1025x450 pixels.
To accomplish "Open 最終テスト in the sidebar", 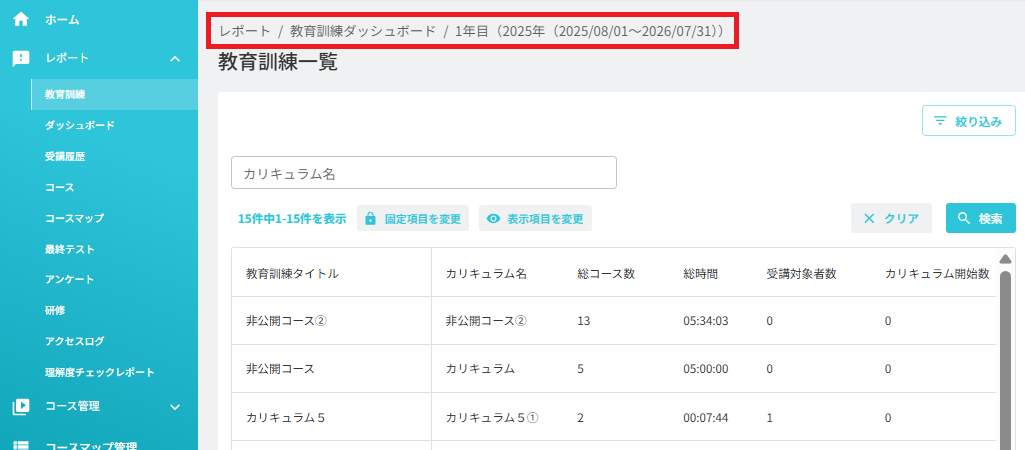I will coord(69,249).
